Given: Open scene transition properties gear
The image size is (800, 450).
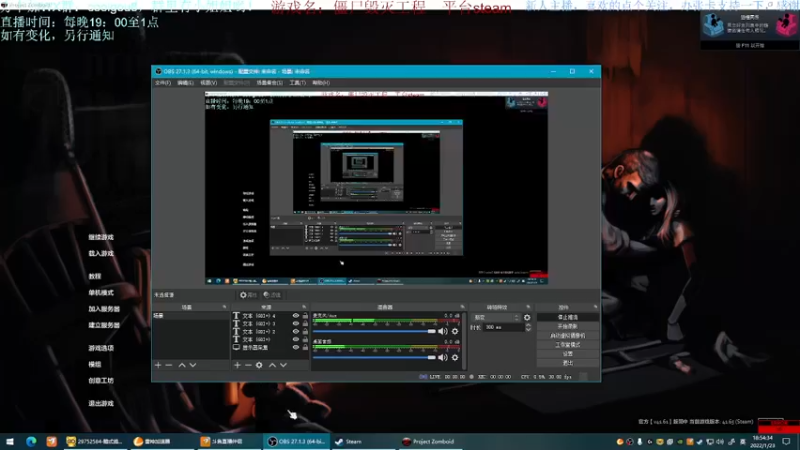Looking at the screenshot, I should click(x=527, y=317).
